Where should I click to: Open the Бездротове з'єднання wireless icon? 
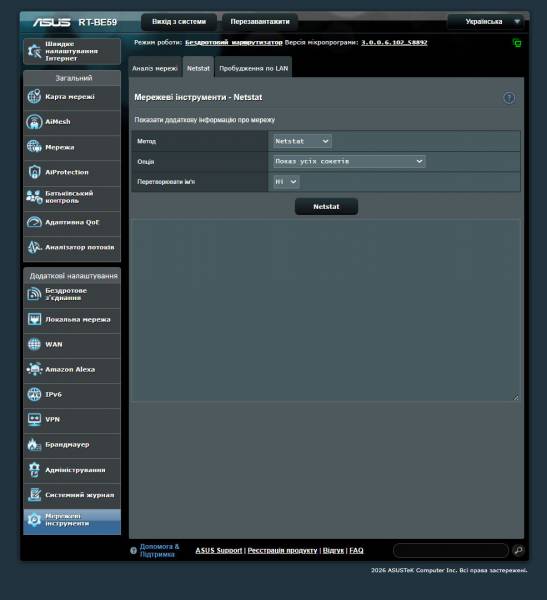point(34,294)
